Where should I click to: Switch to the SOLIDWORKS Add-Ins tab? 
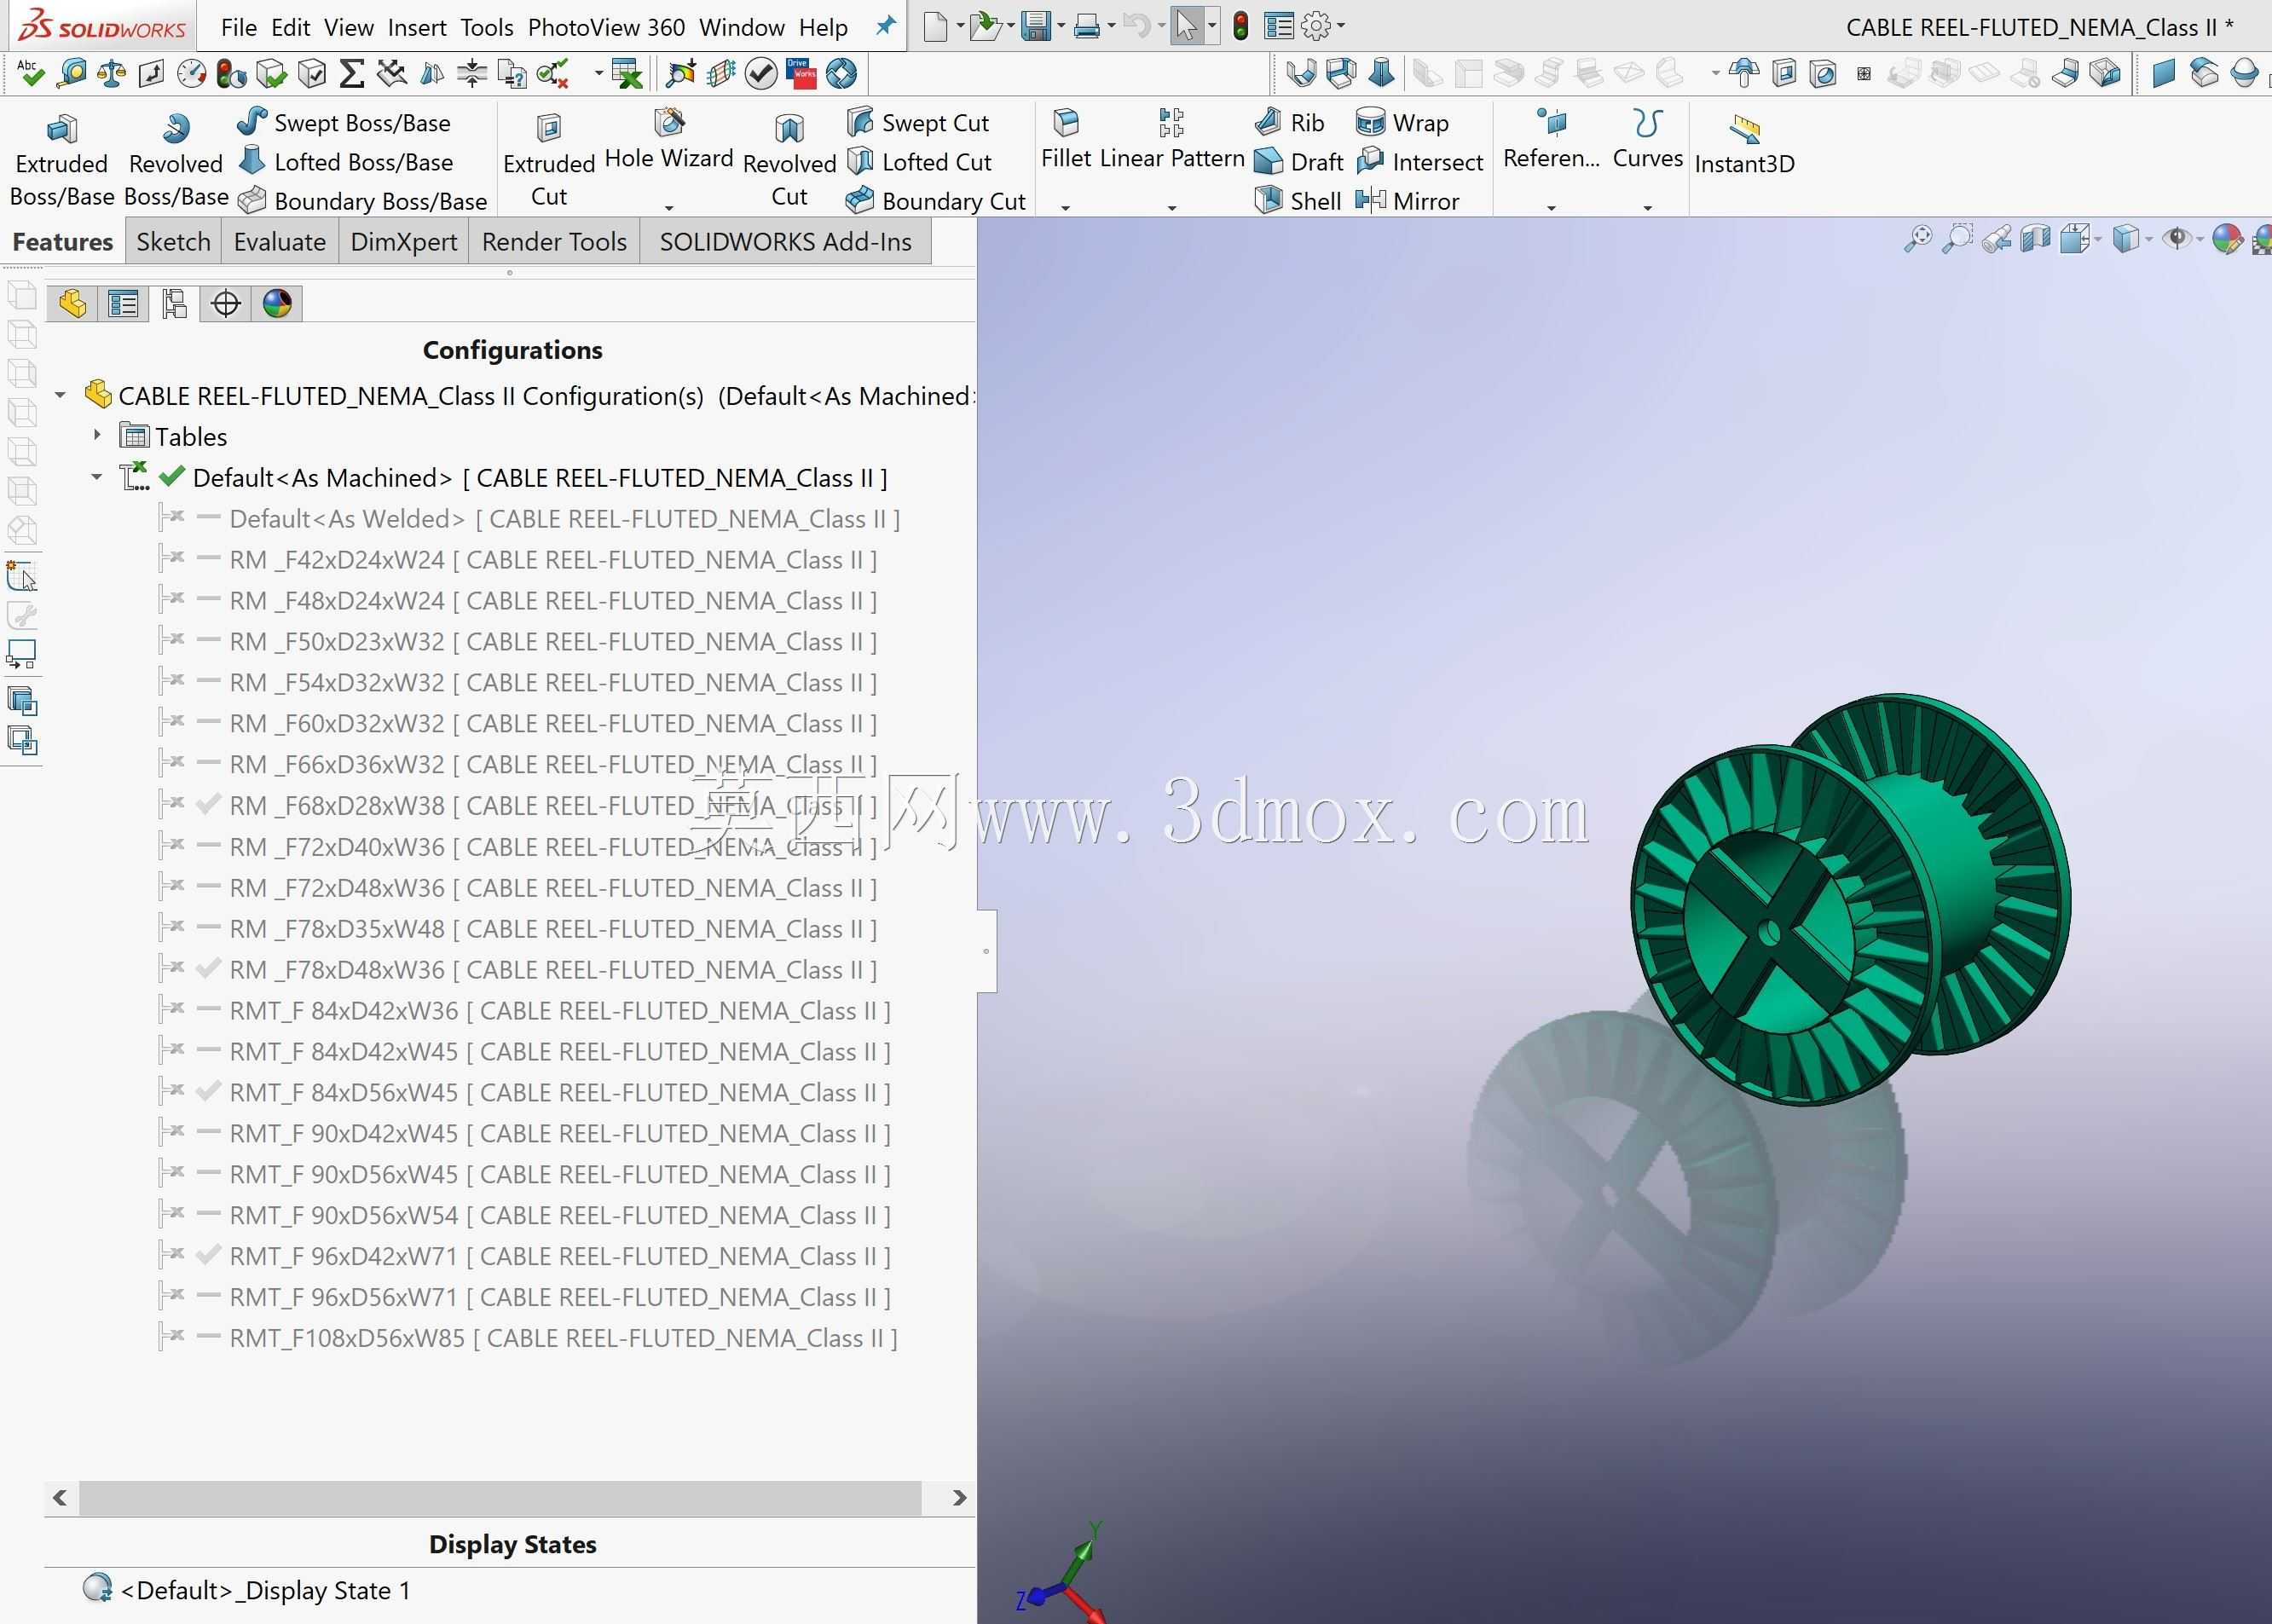786,242
